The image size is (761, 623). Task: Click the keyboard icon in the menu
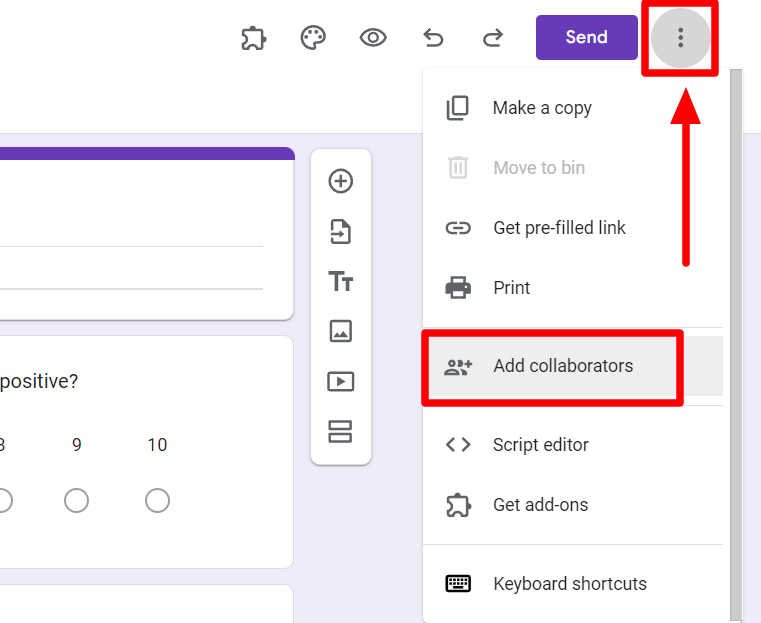pyautogui.click(x=458, y=584)
